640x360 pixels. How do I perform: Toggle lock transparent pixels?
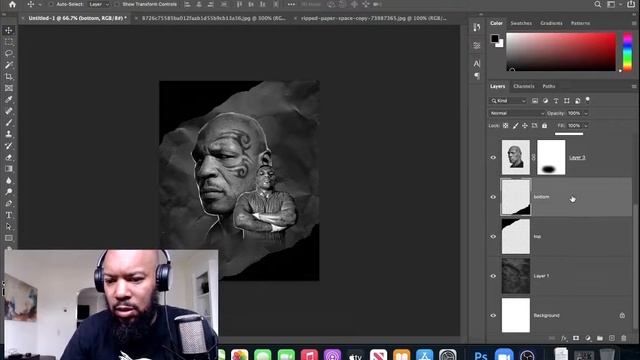coord(505,126)
